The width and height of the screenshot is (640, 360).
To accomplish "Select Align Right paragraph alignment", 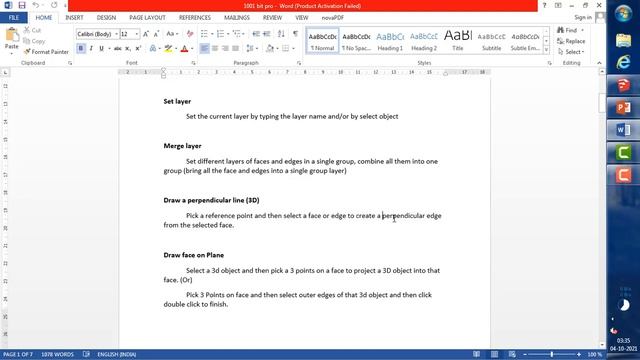I will click(225, 49).
